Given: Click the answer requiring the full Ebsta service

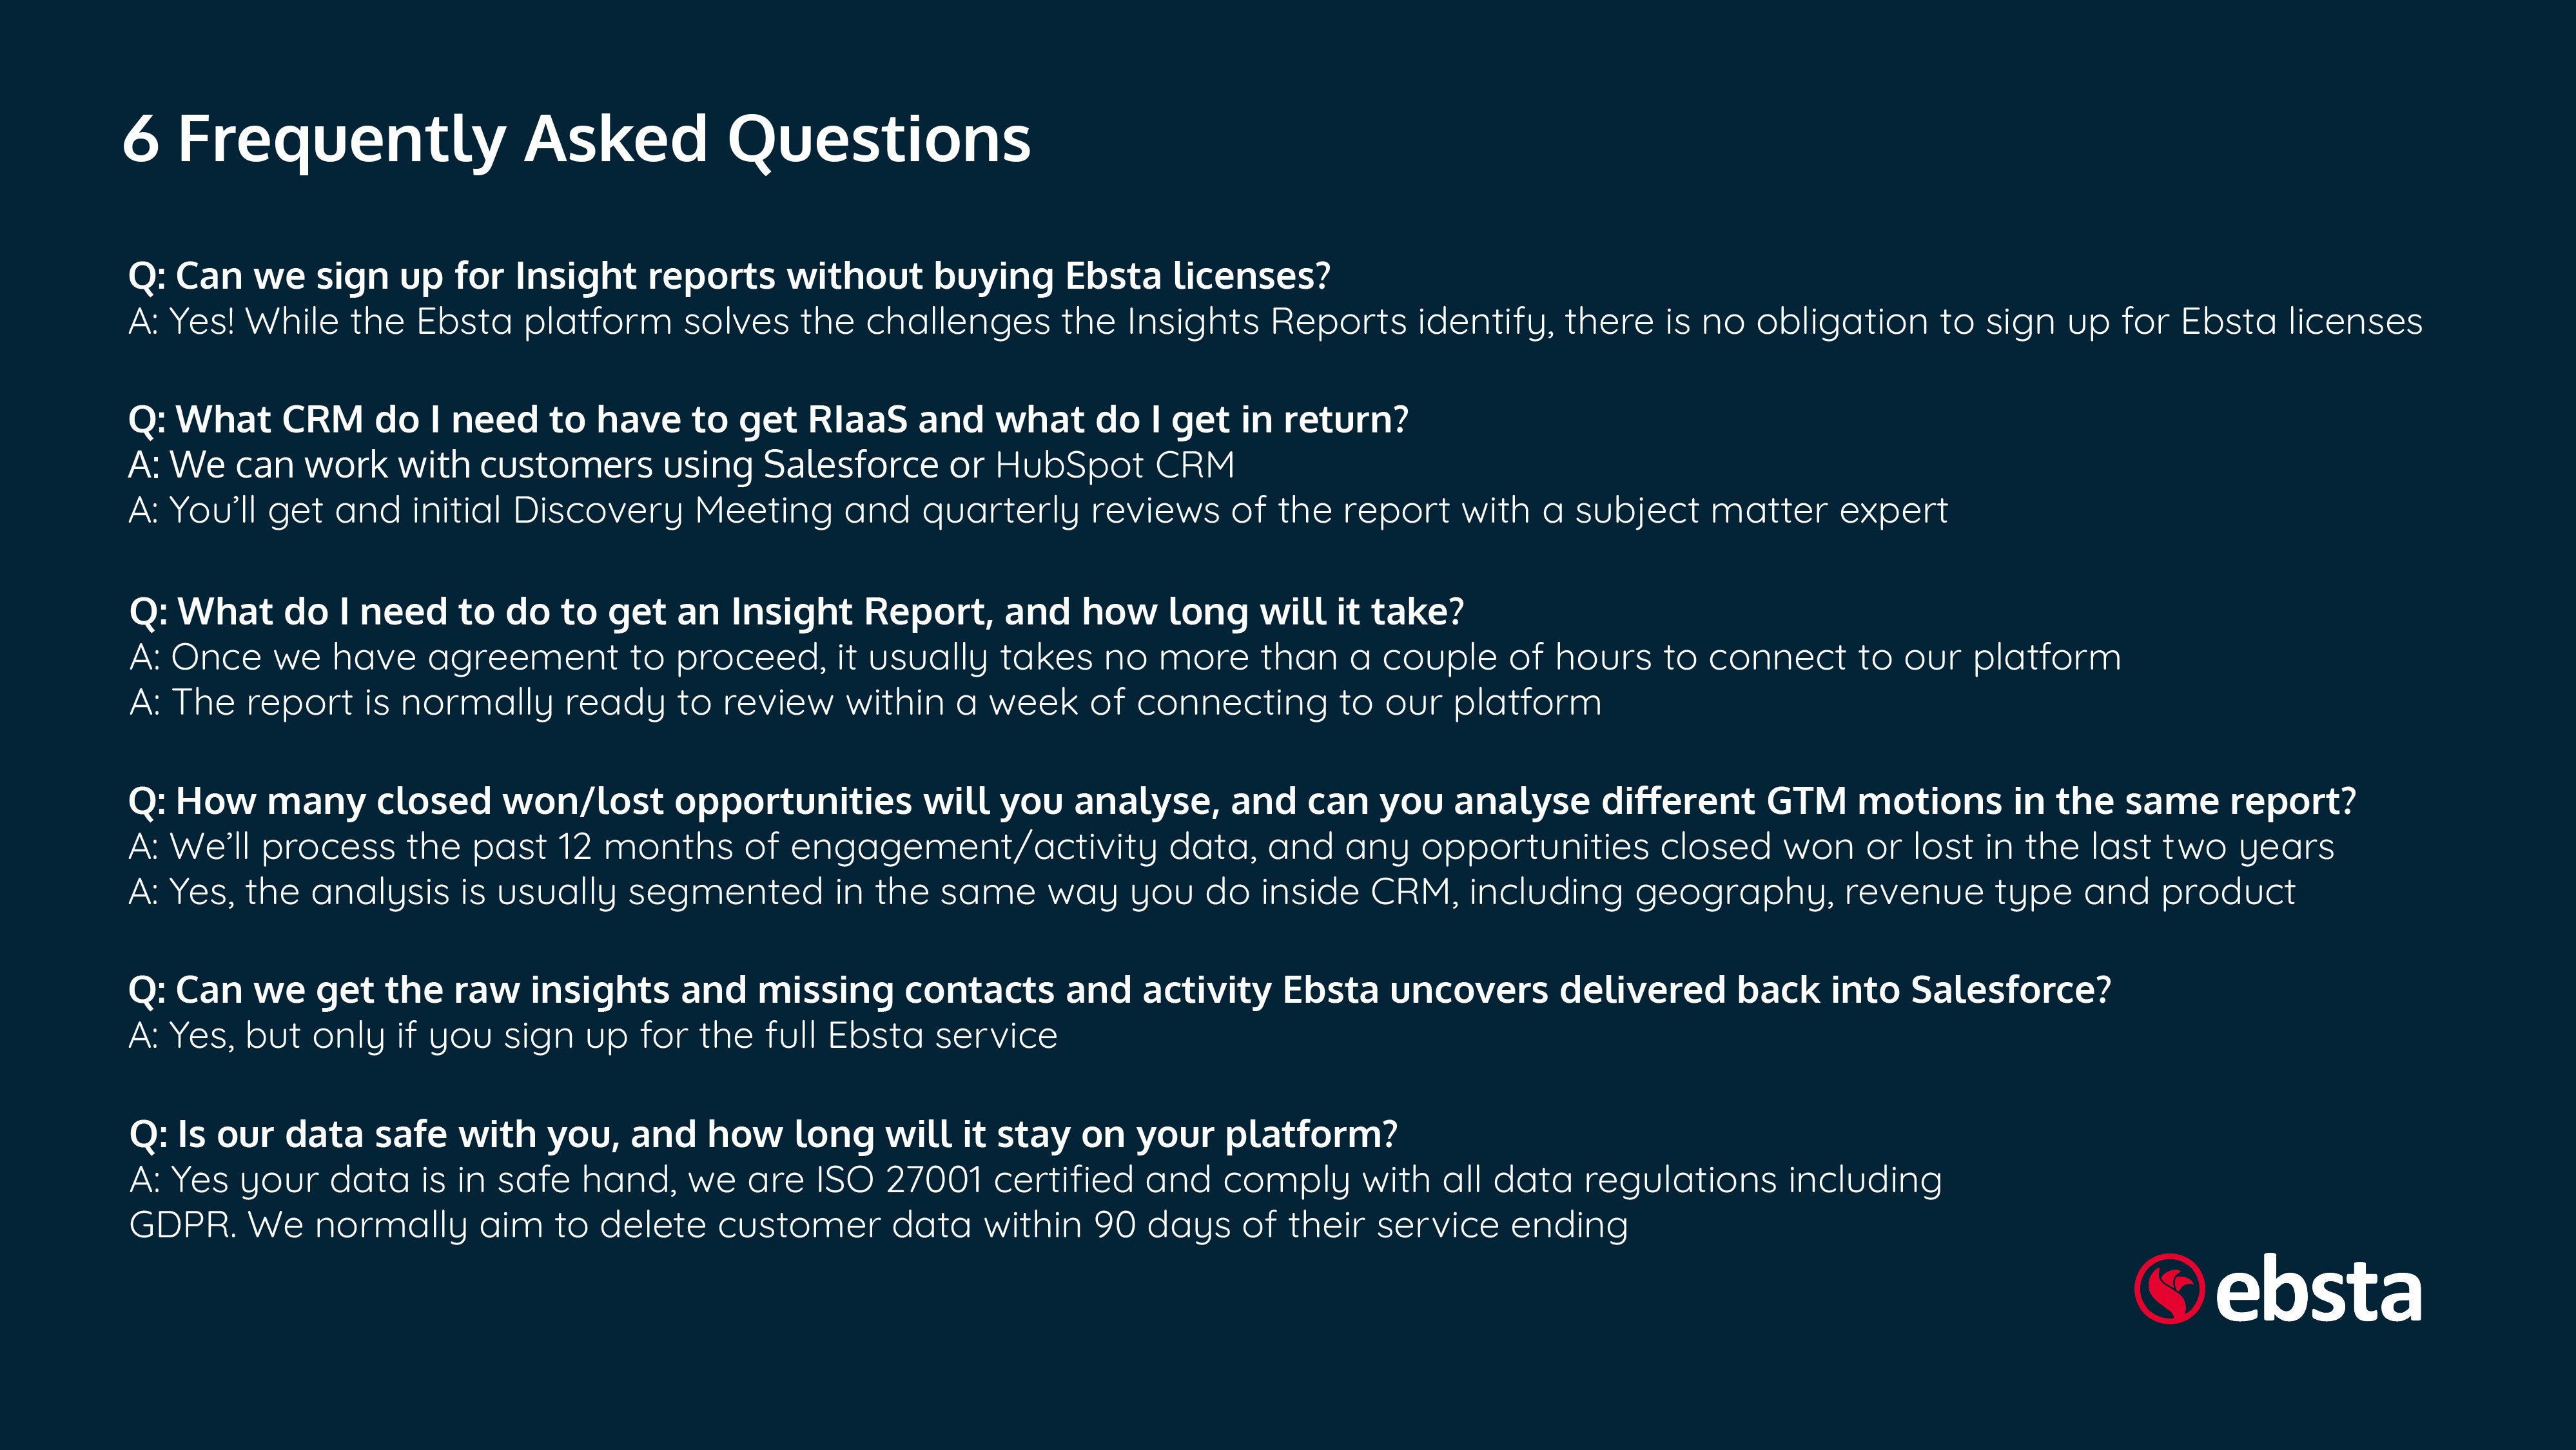Looking at the screenshot, I should (593, 1036).
